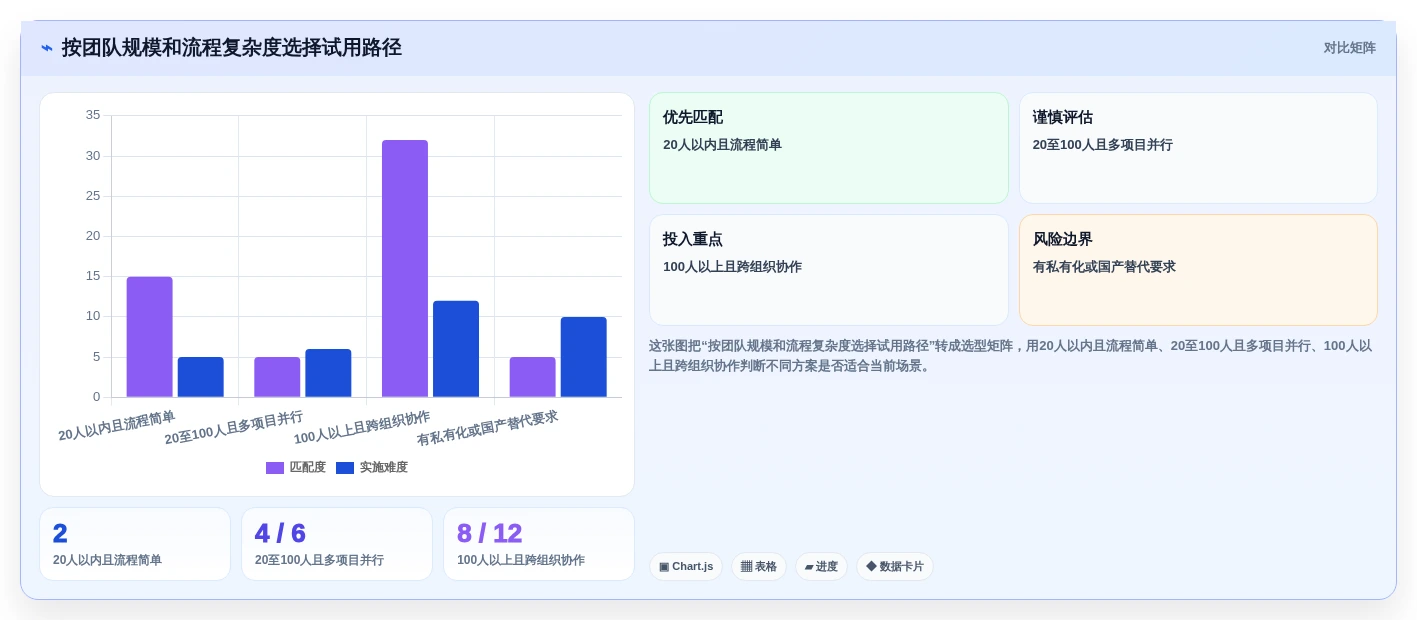The height and width of the screenshot is (620, 1417).
Task: Open the 风险边界 card
Action: 1198,270
